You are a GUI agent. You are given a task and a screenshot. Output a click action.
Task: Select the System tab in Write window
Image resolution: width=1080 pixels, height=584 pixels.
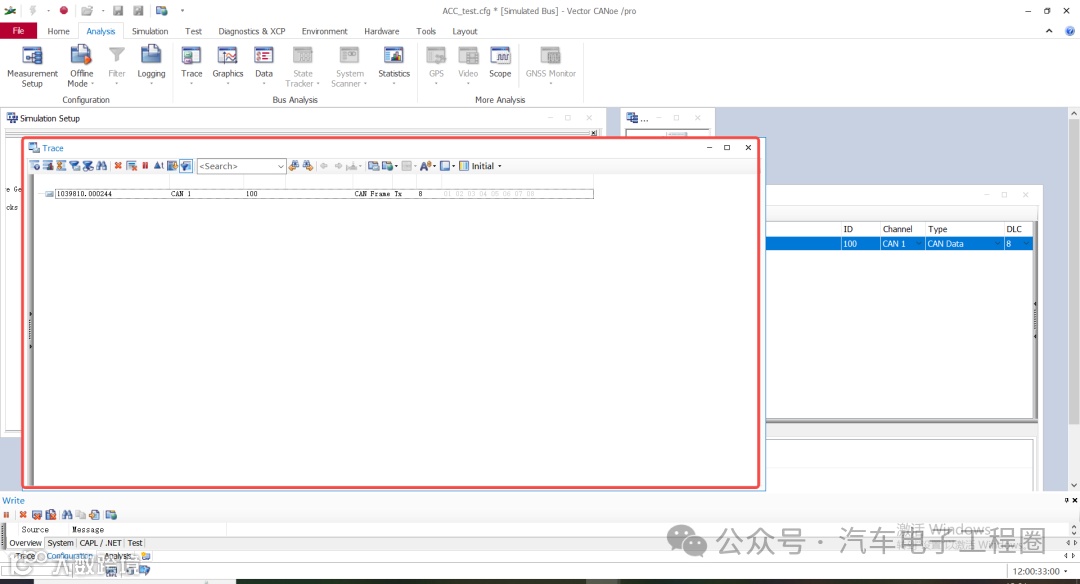(x=61, y=543)
